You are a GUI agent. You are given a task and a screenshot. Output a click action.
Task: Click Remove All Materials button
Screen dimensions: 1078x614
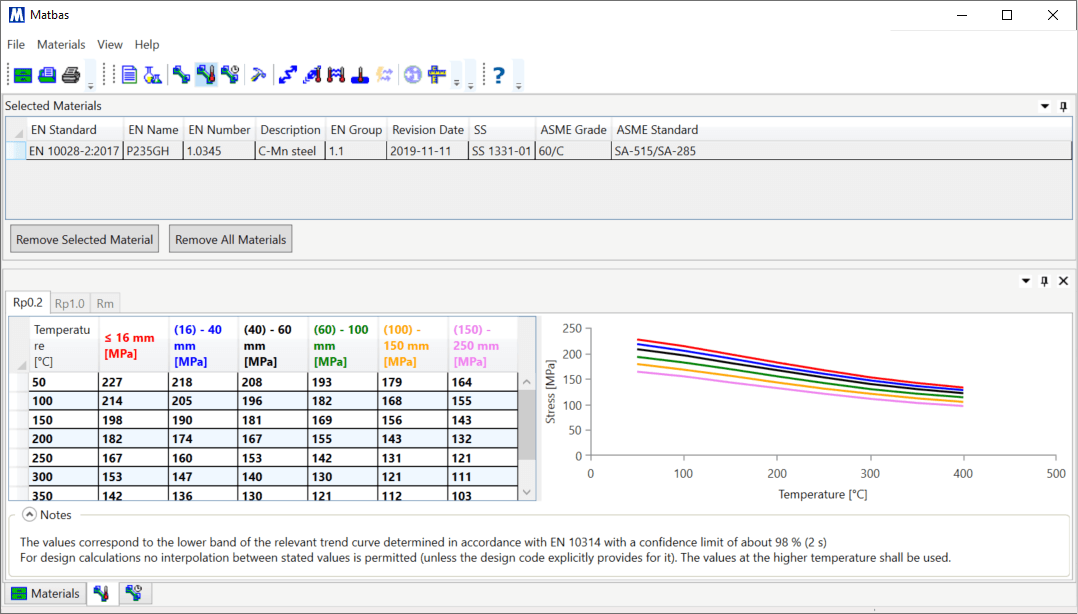pos(230,240)
